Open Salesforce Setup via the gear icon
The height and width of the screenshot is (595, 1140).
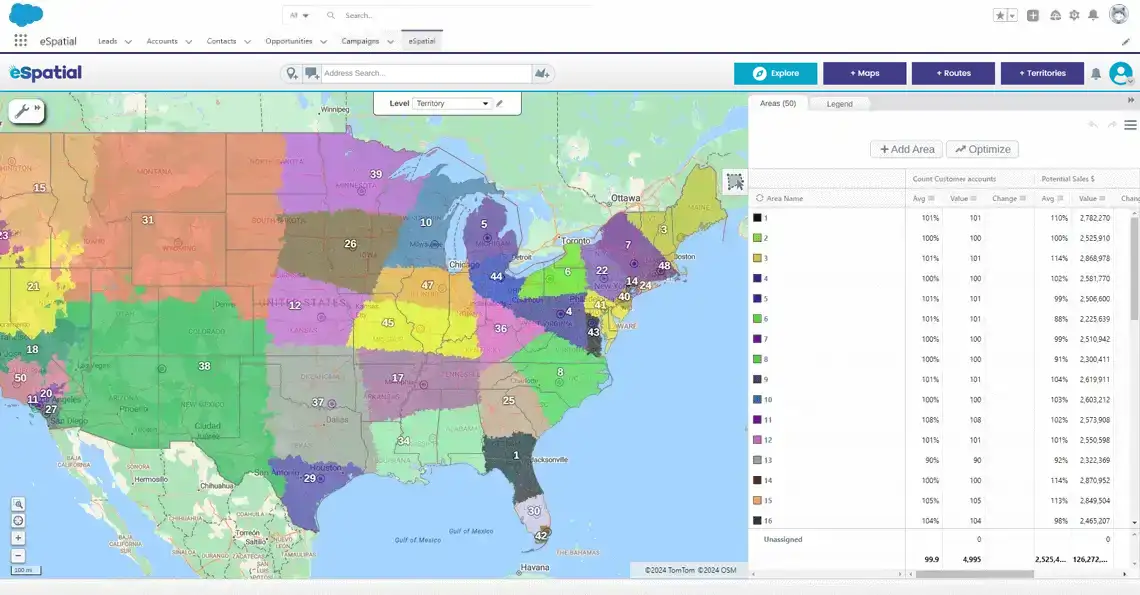click(x=1073, y=15)
